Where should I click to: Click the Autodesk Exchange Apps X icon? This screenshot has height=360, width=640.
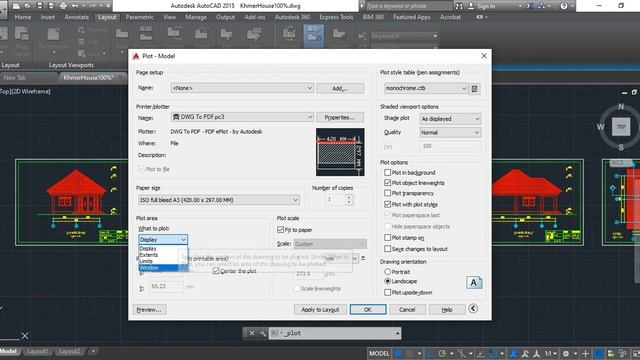(x=529, y=6)
